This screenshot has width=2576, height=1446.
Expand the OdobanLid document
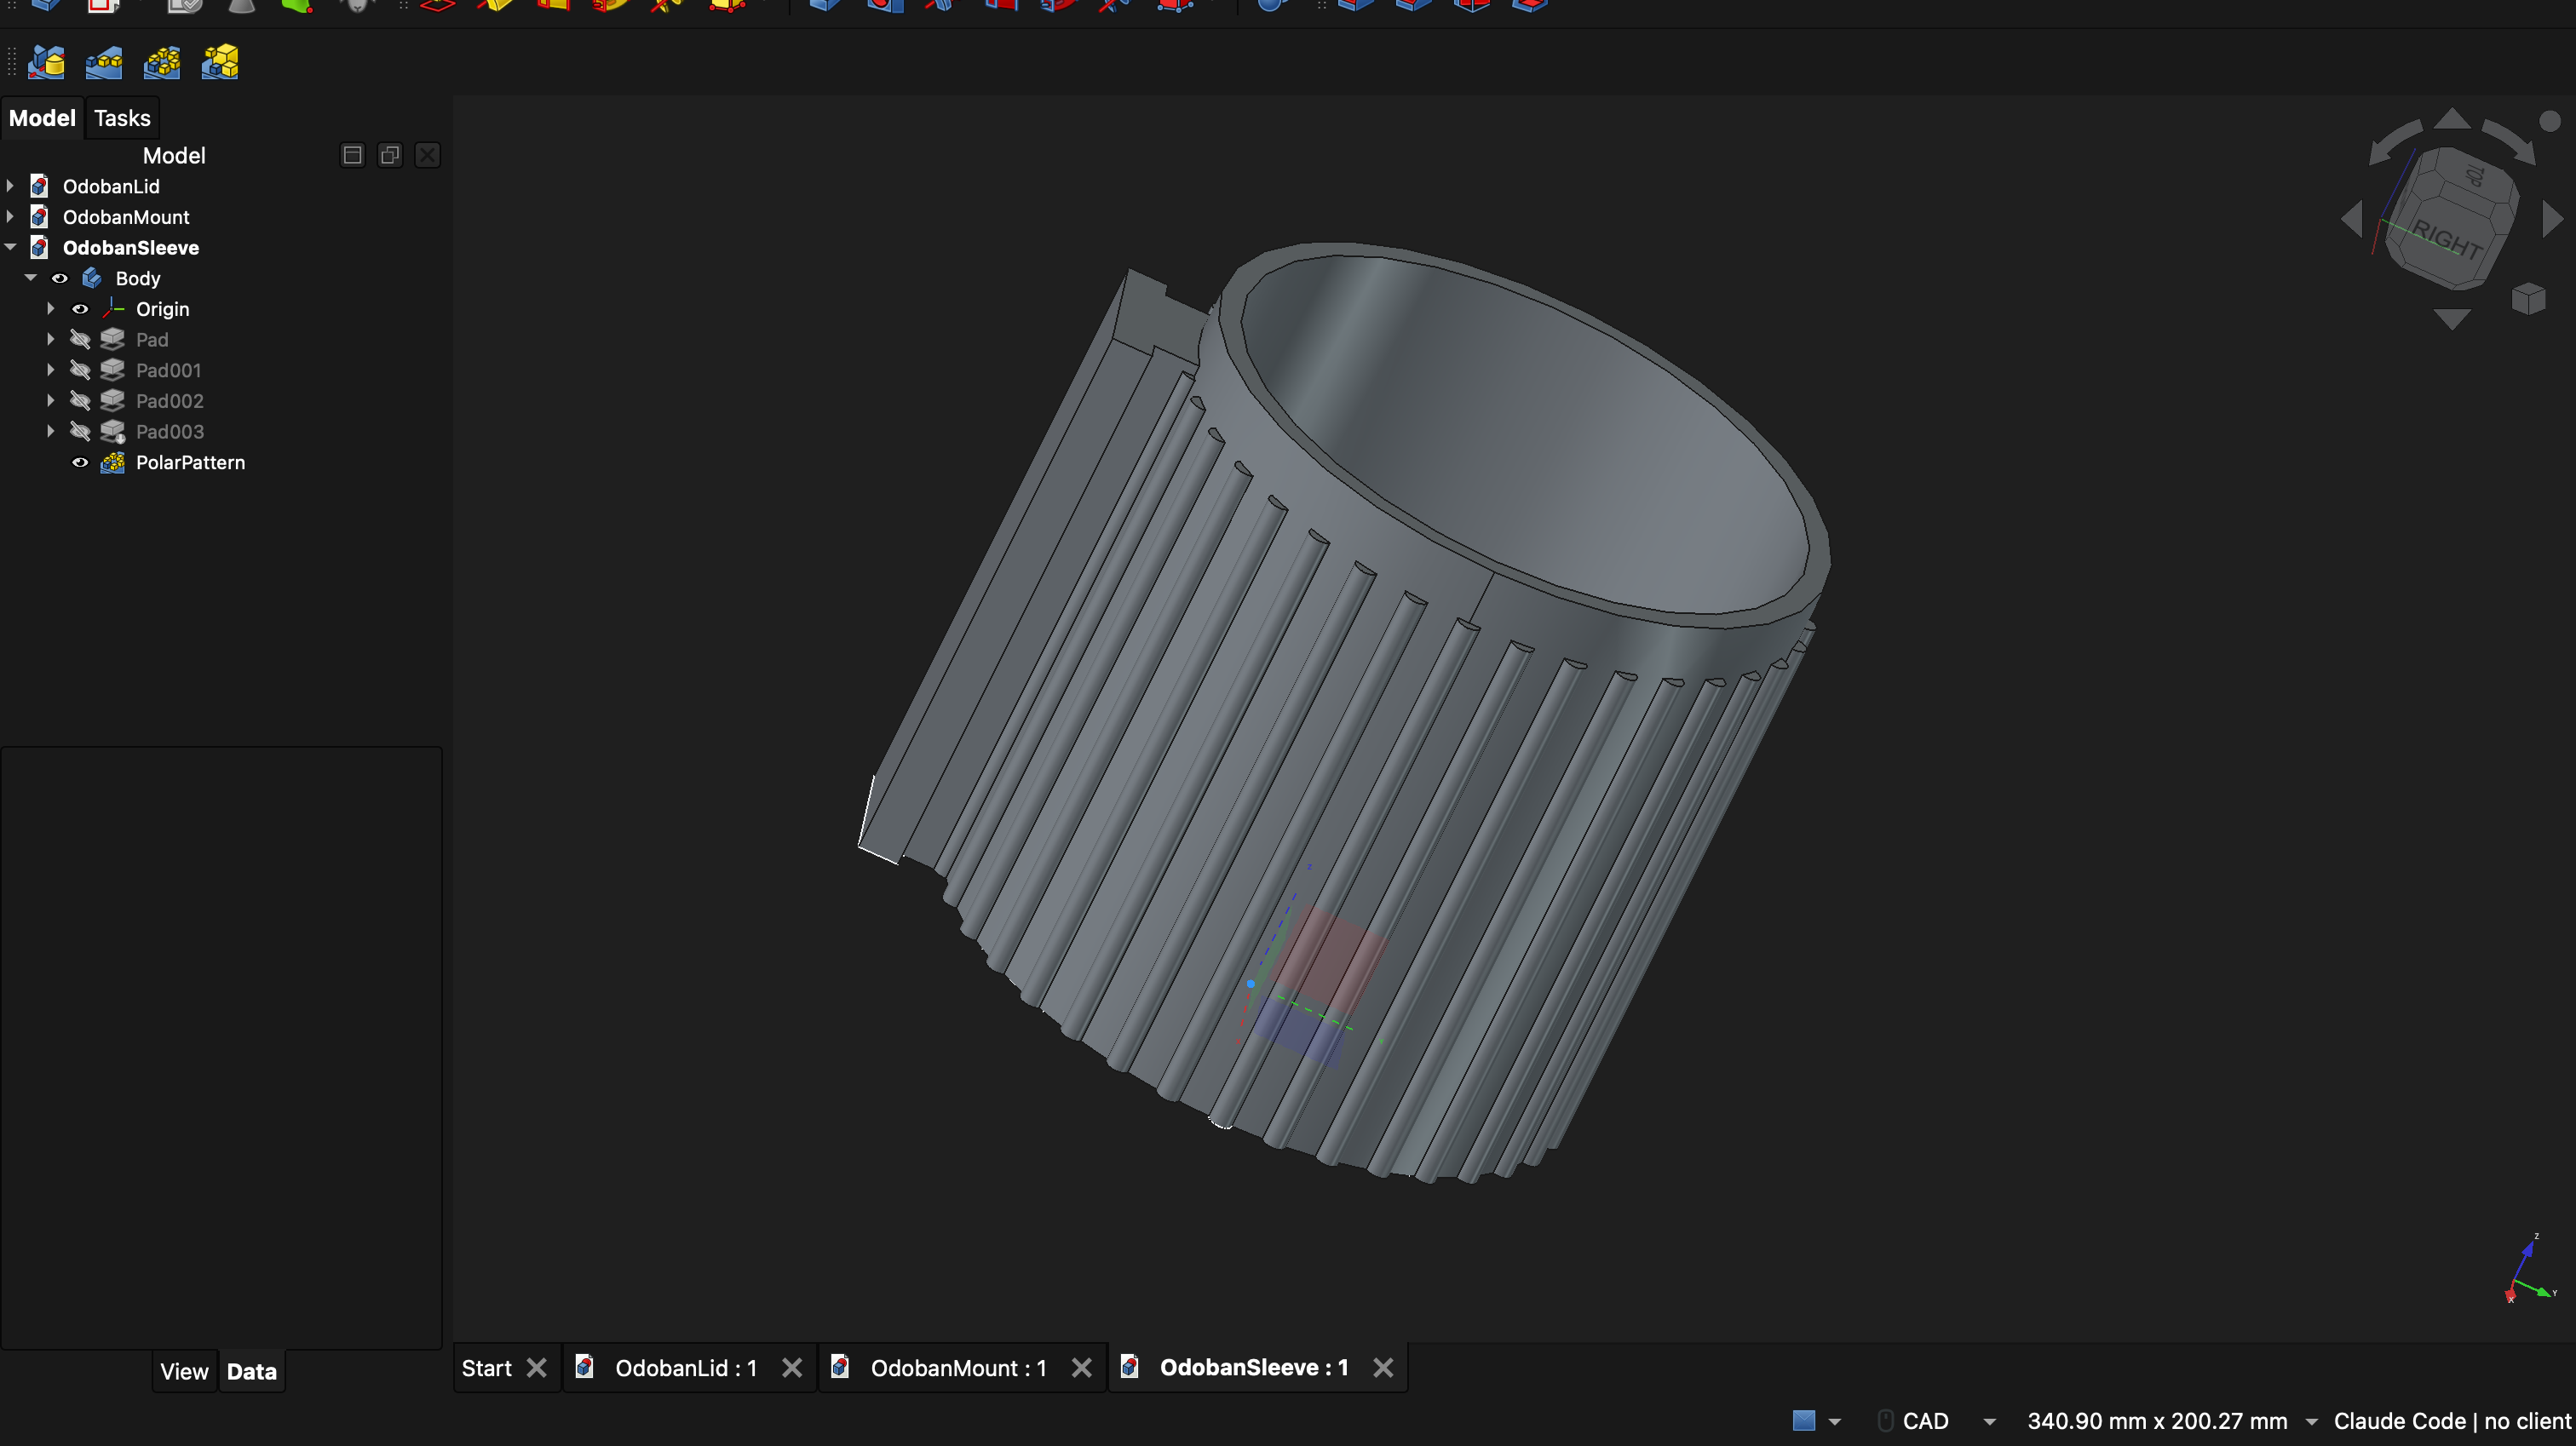click(x=10, y=186)
